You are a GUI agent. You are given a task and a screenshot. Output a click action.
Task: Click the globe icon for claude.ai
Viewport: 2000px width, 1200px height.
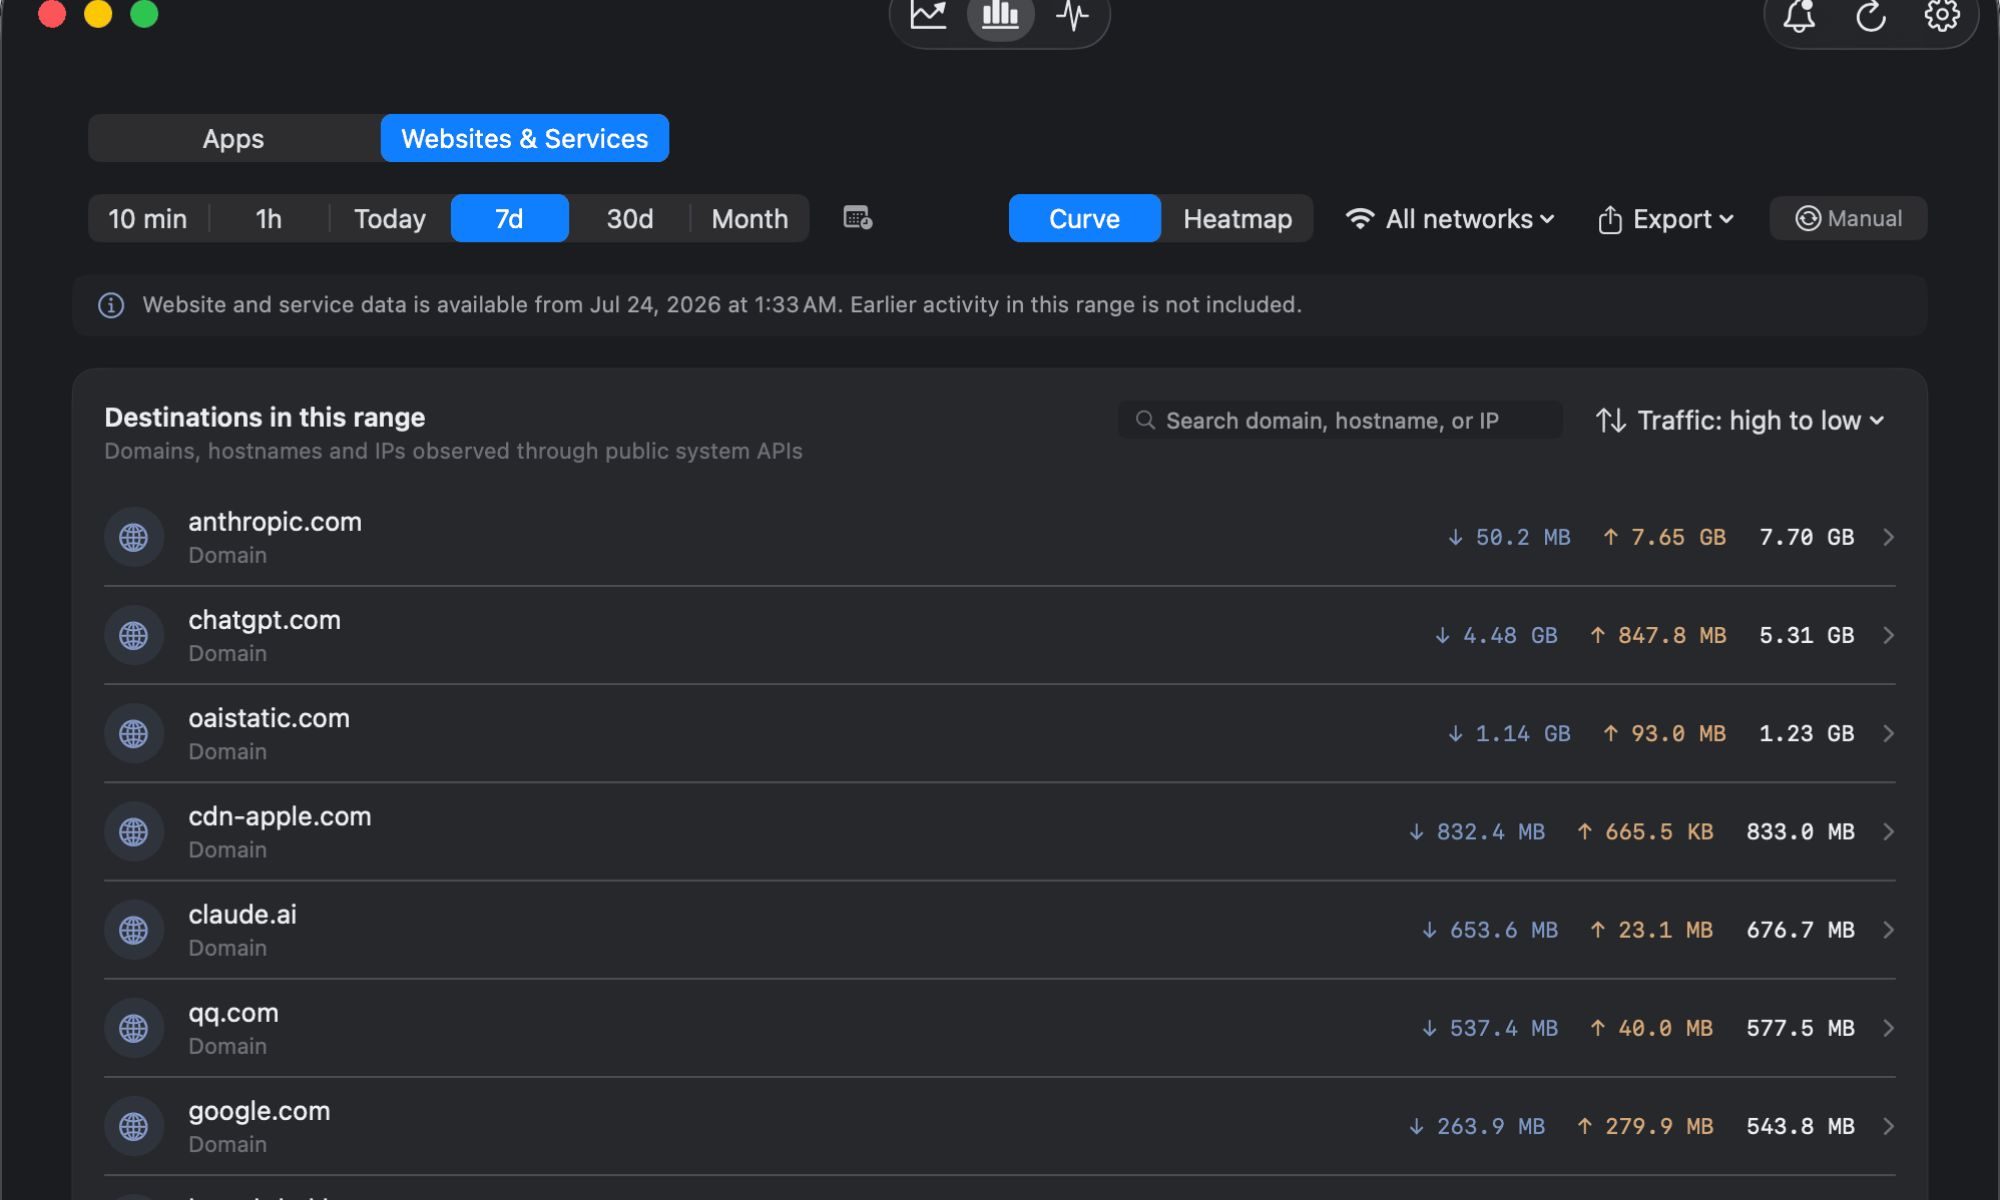134,930
